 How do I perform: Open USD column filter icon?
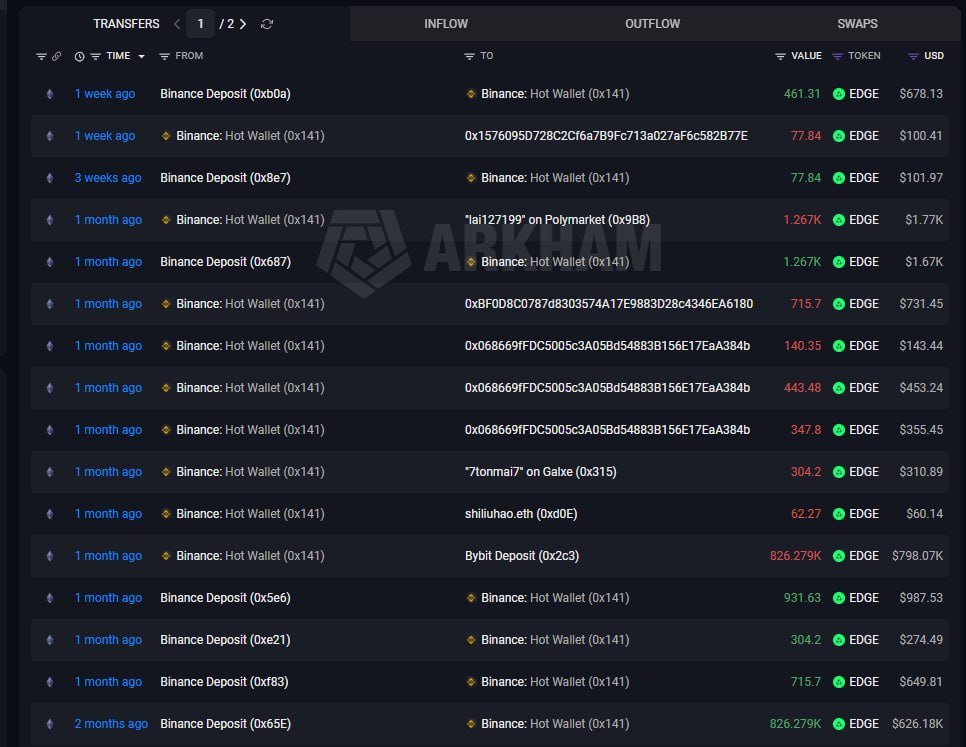(914, 57)
